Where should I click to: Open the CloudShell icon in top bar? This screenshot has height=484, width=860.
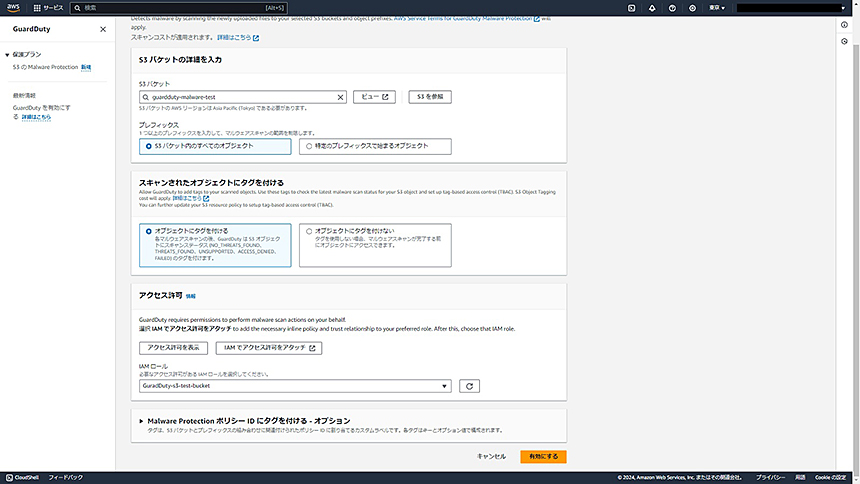(x=631, y=8)
